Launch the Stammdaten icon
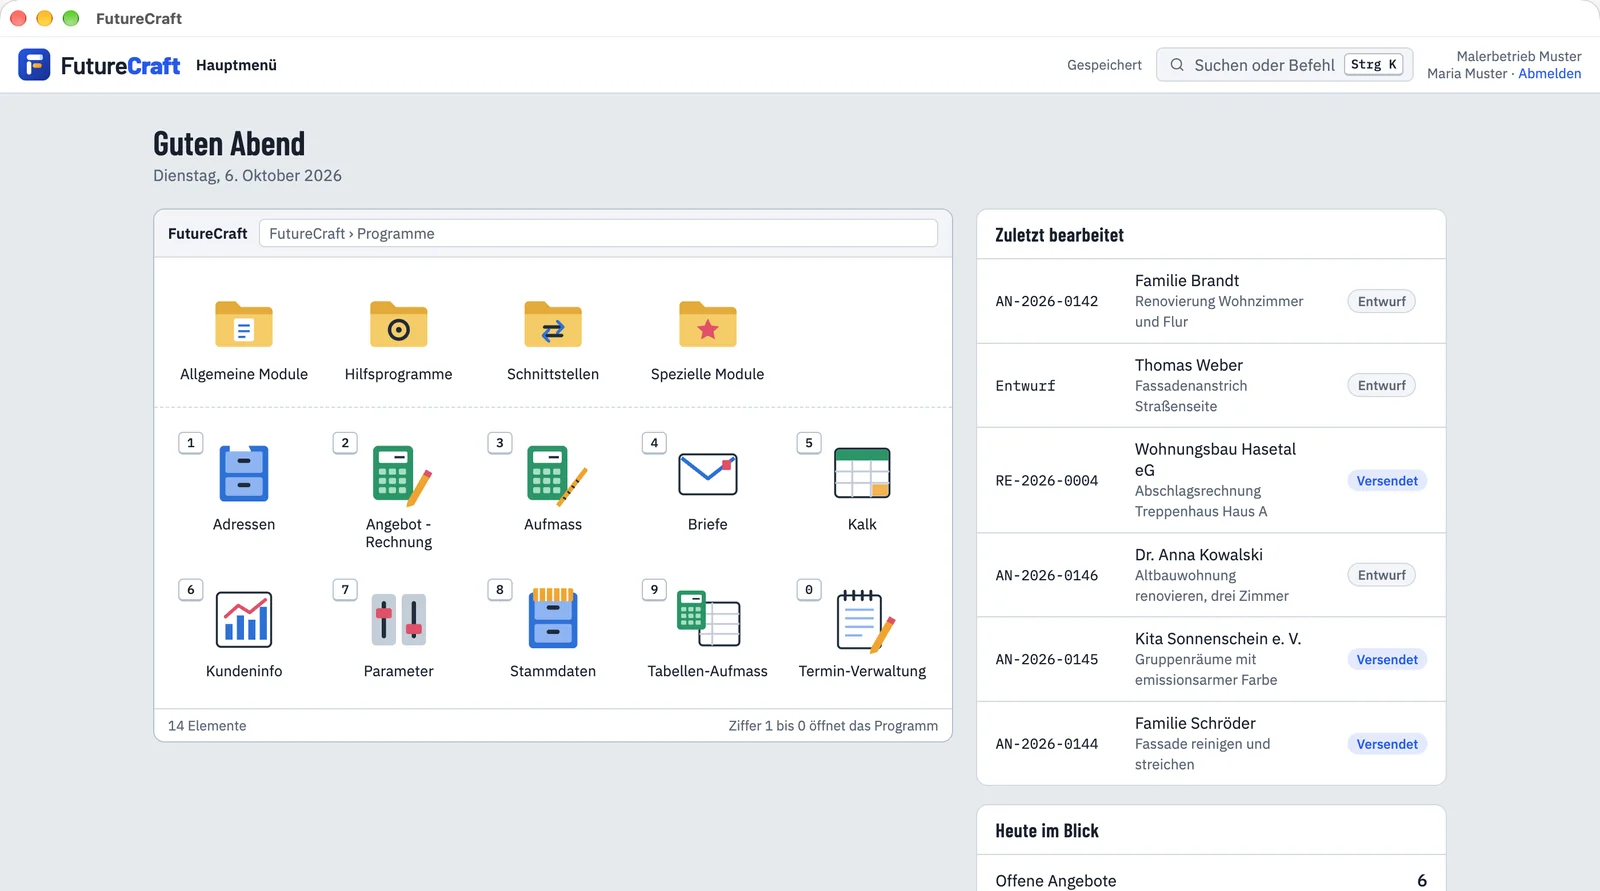The width and height of the screenshot is (1600, 891). 553,618
